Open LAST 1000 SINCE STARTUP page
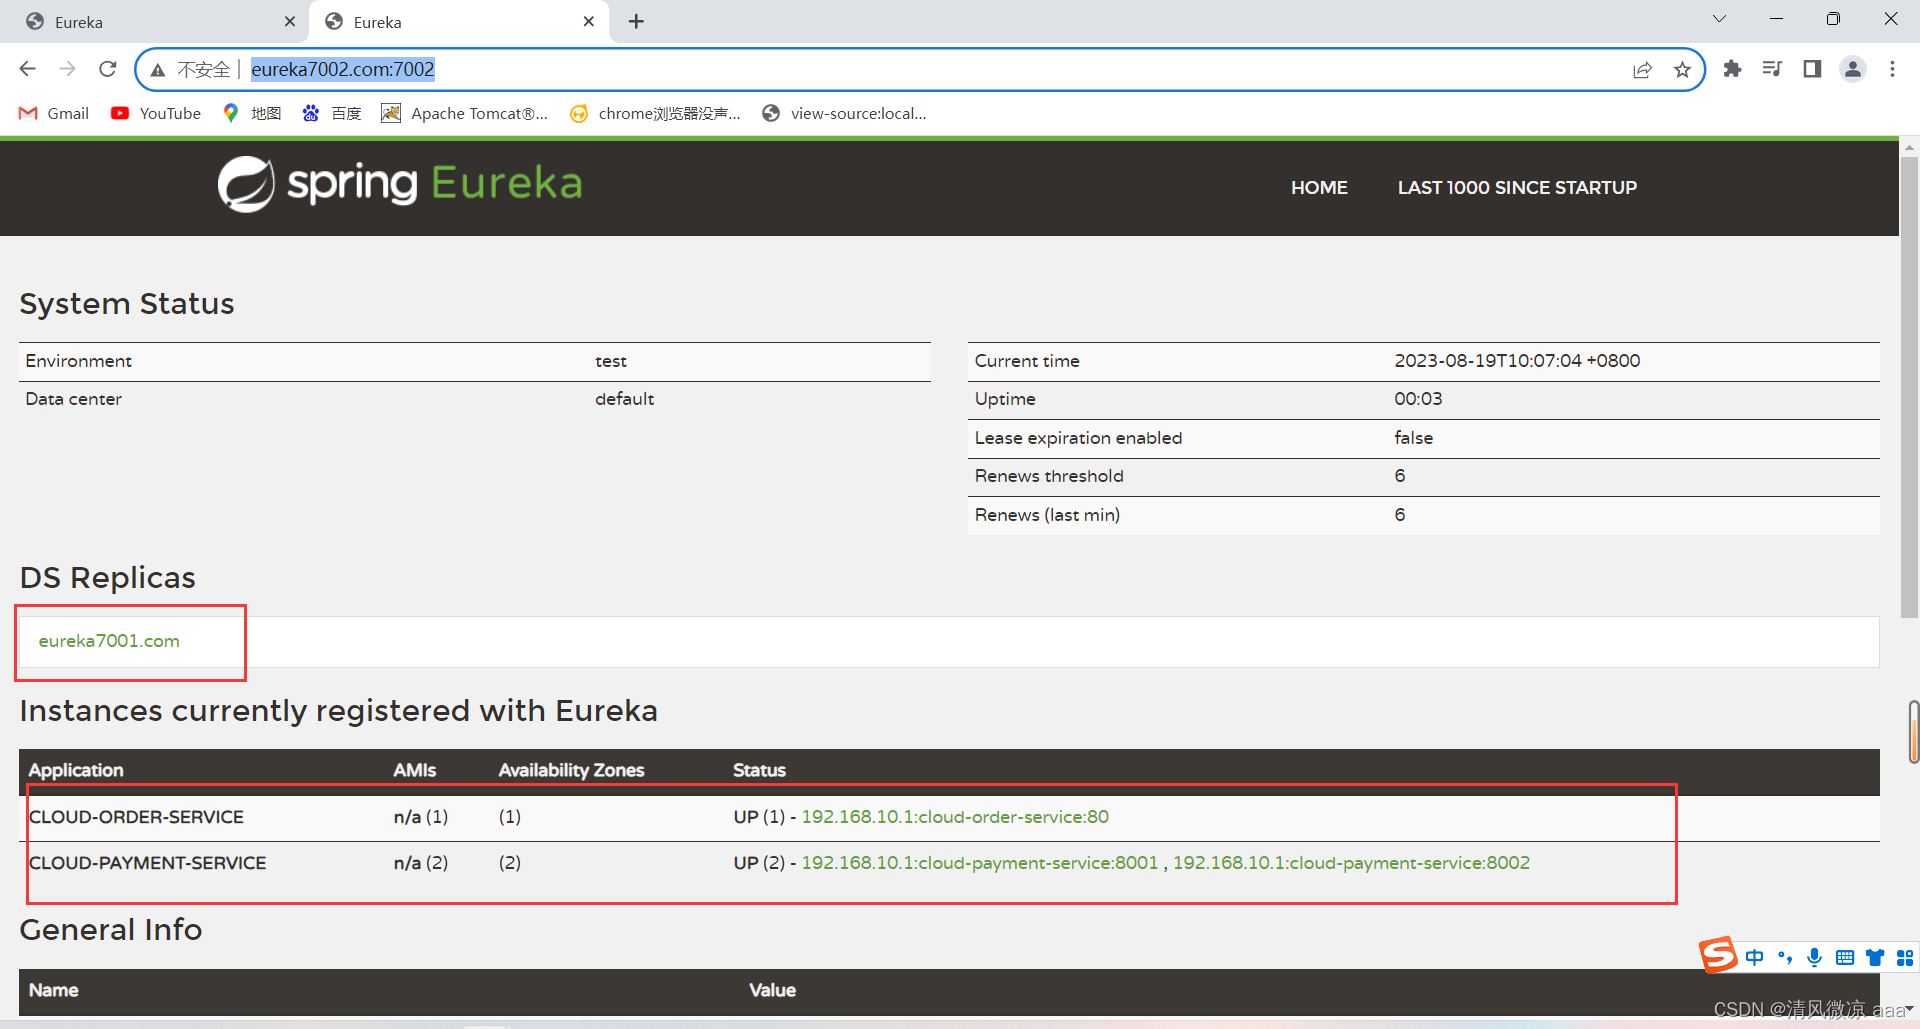Screen dimensions: 1920x1029 1517,187
